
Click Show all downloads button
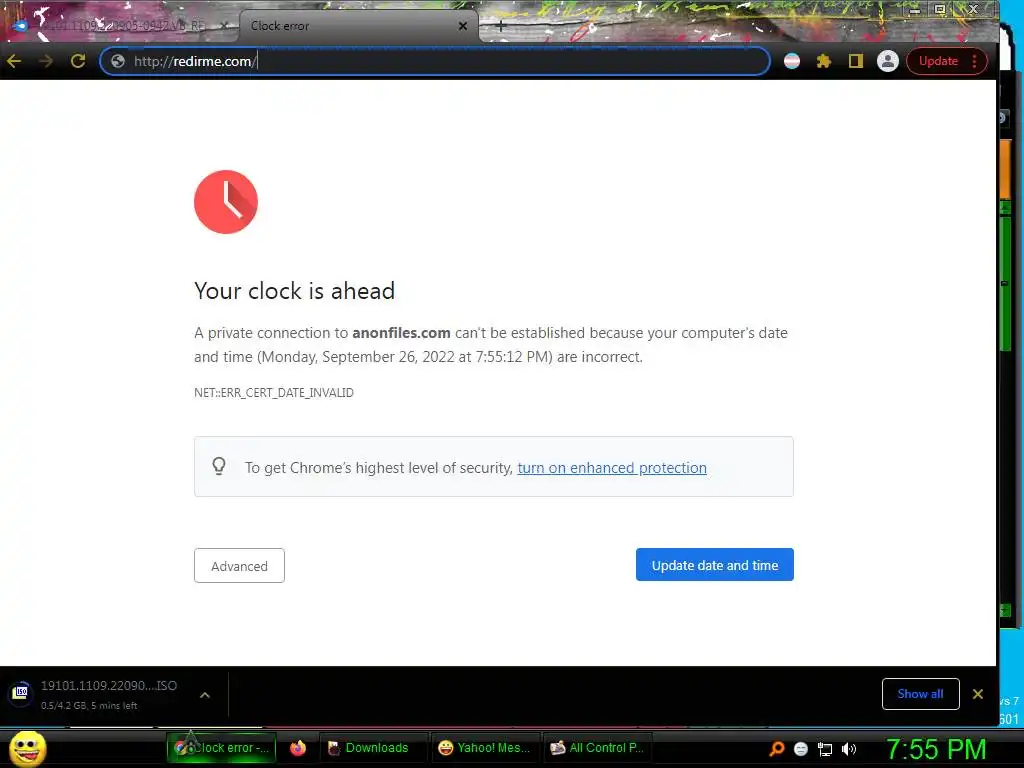(920, 694)
